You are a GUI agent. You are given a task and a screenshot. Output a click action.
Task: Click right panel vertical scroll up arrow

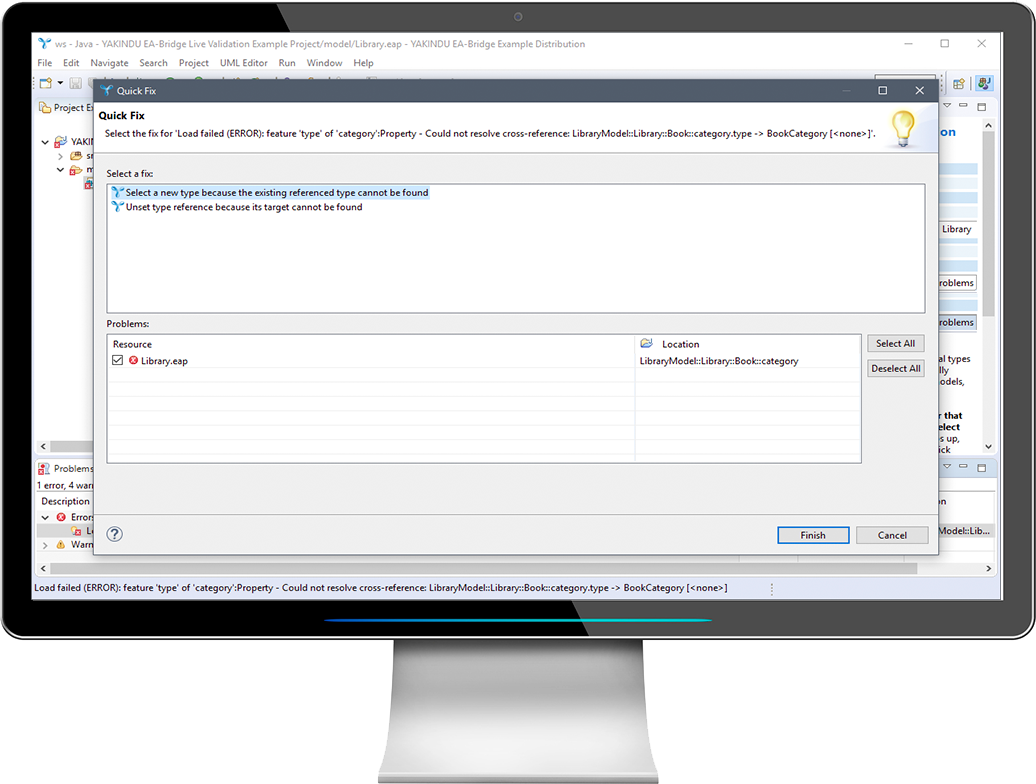[988, 125]
